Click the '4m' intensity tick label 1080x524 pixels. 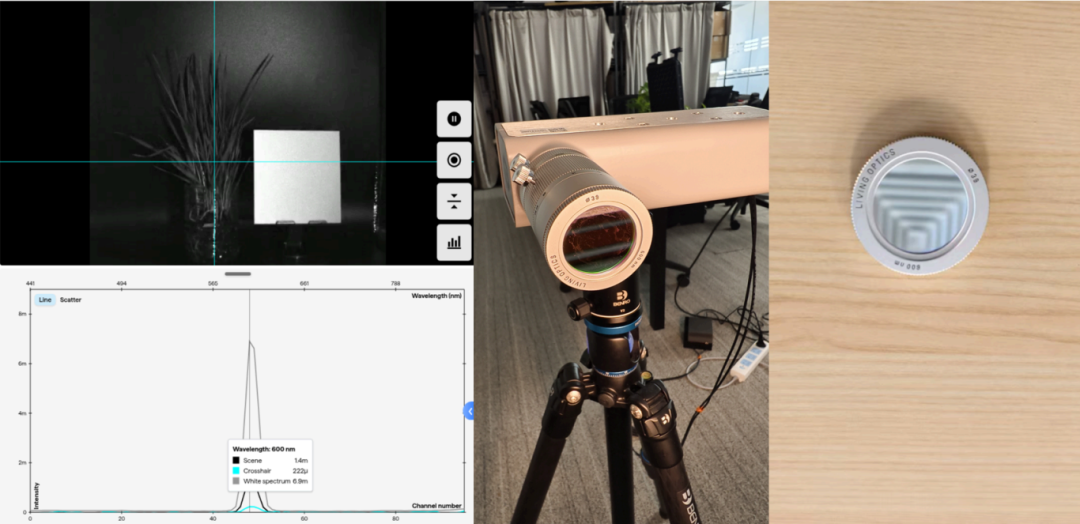tap(22, 413)
